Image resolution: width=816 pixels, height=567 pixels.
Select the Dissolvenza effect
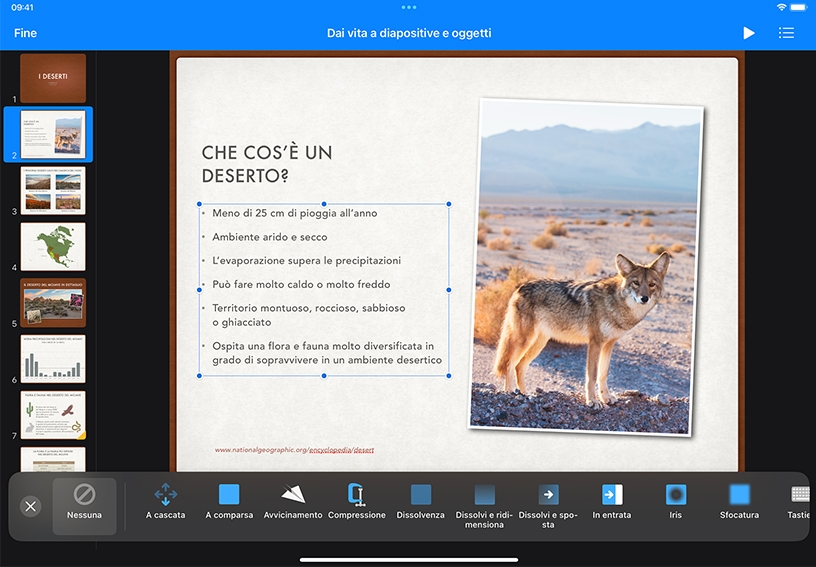420,501
